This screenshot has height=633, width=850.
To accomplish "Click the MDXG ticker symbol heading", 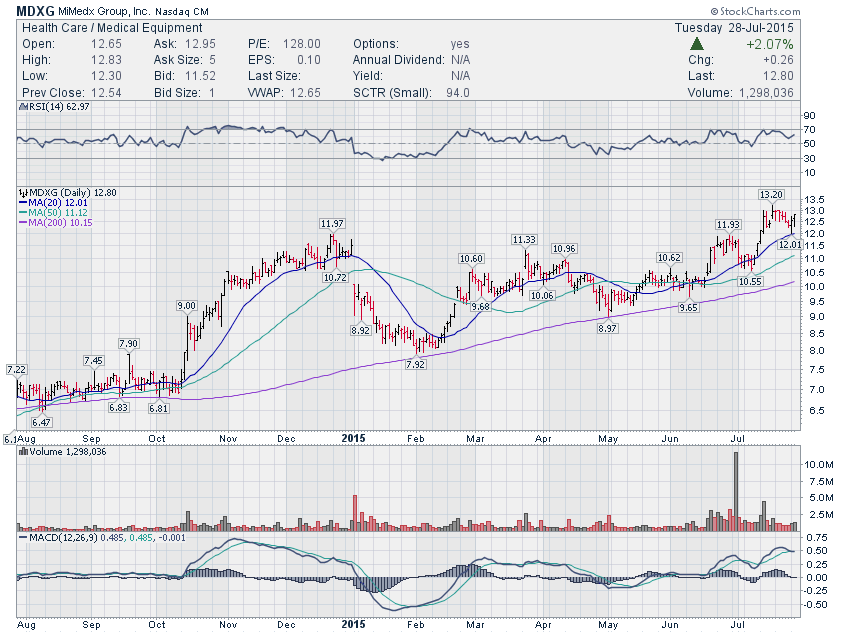I will pyautogui.click(x=35, y=11).
